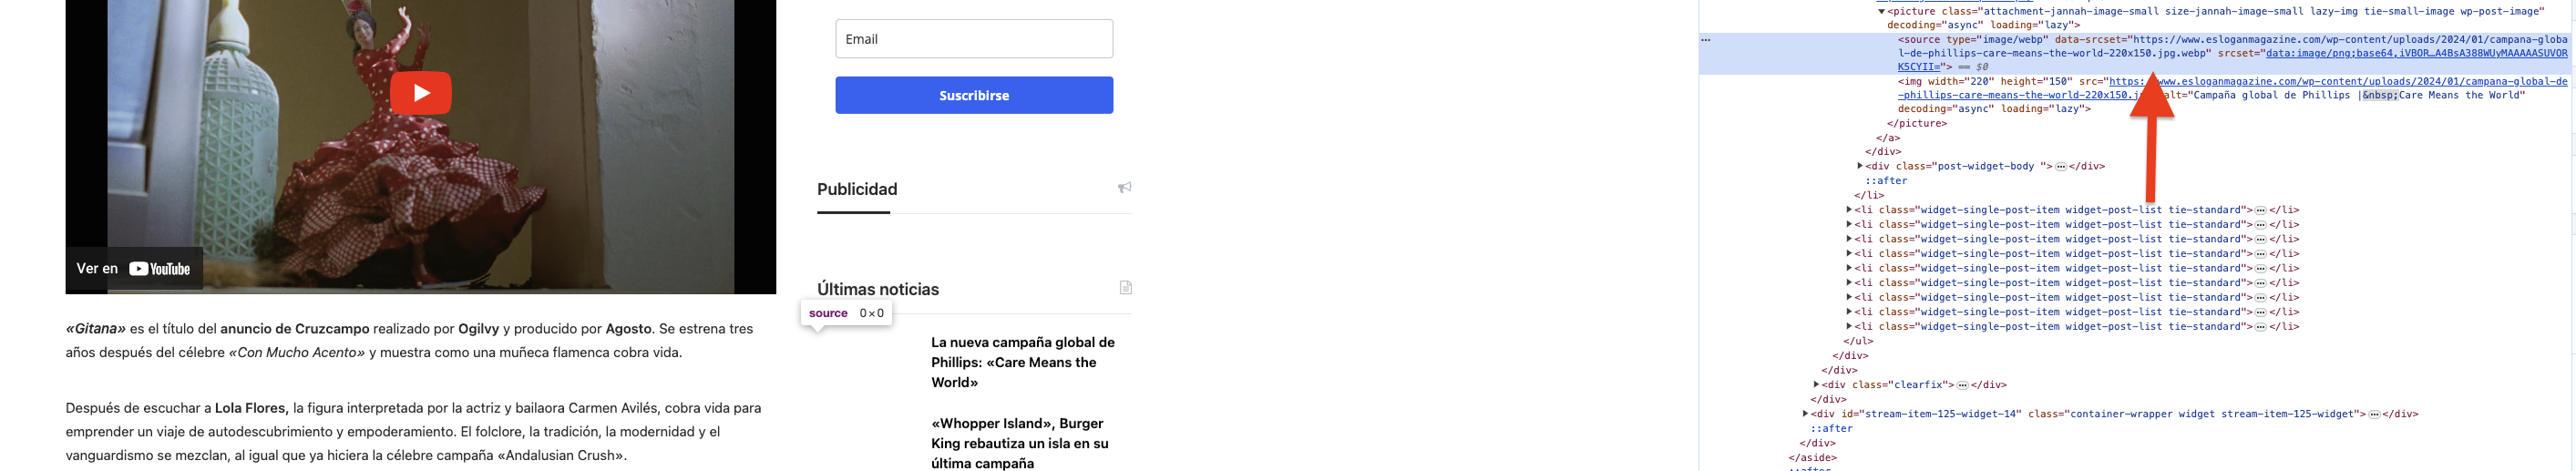
Task: Click ellipsis badge inside clearfix div
Action: click(1962, 385)
